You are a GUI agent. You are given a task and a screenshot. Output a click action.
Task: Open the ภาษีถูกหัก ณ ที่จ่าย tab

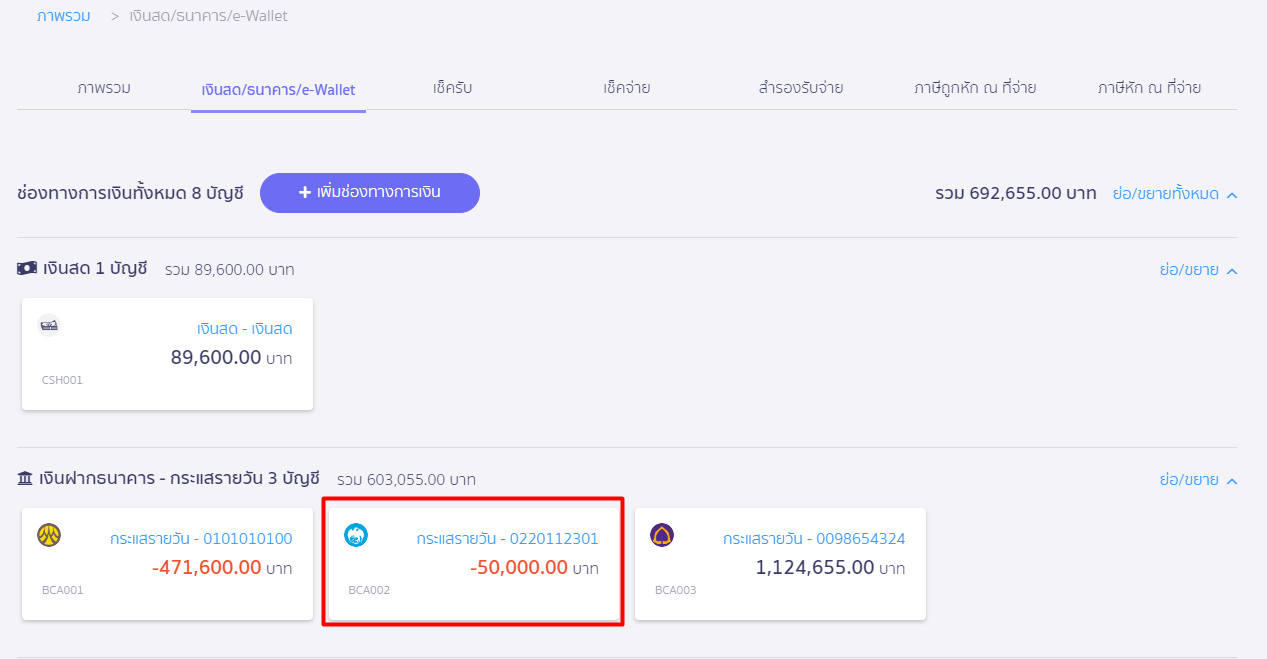pos(975,88)
